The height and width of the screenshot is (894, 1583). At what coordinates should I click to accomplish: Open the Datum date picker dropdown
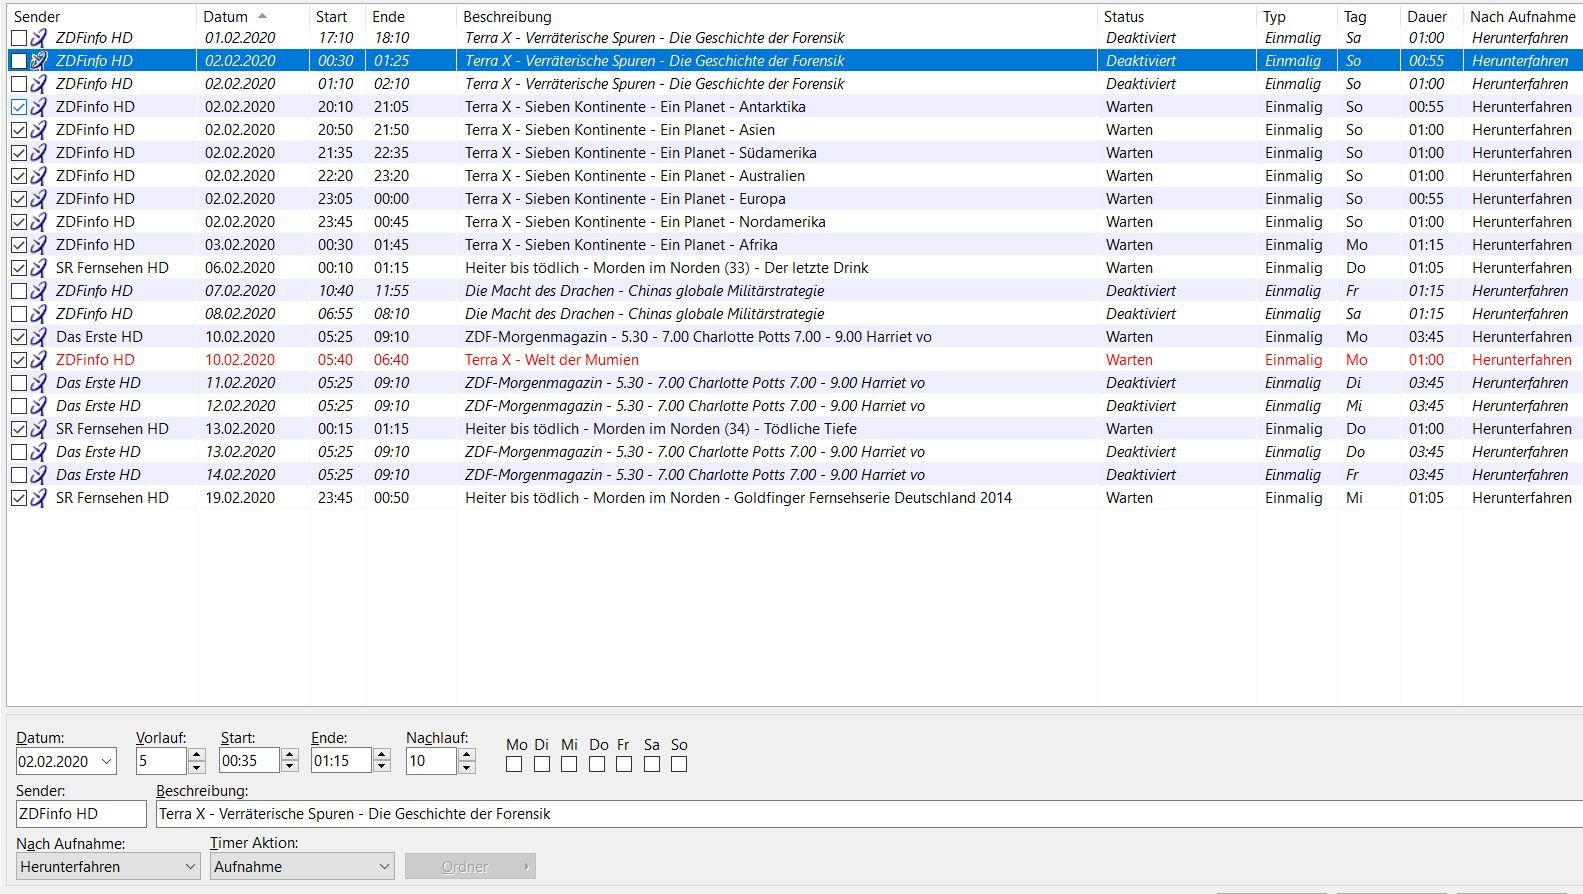(x=106, y=762)
